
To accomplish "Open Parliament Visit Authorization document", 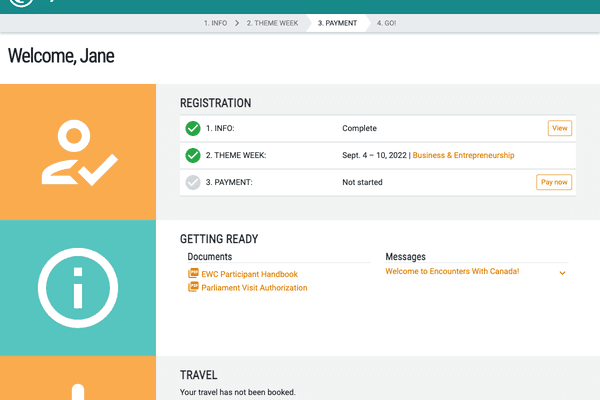I will [254, 288].
